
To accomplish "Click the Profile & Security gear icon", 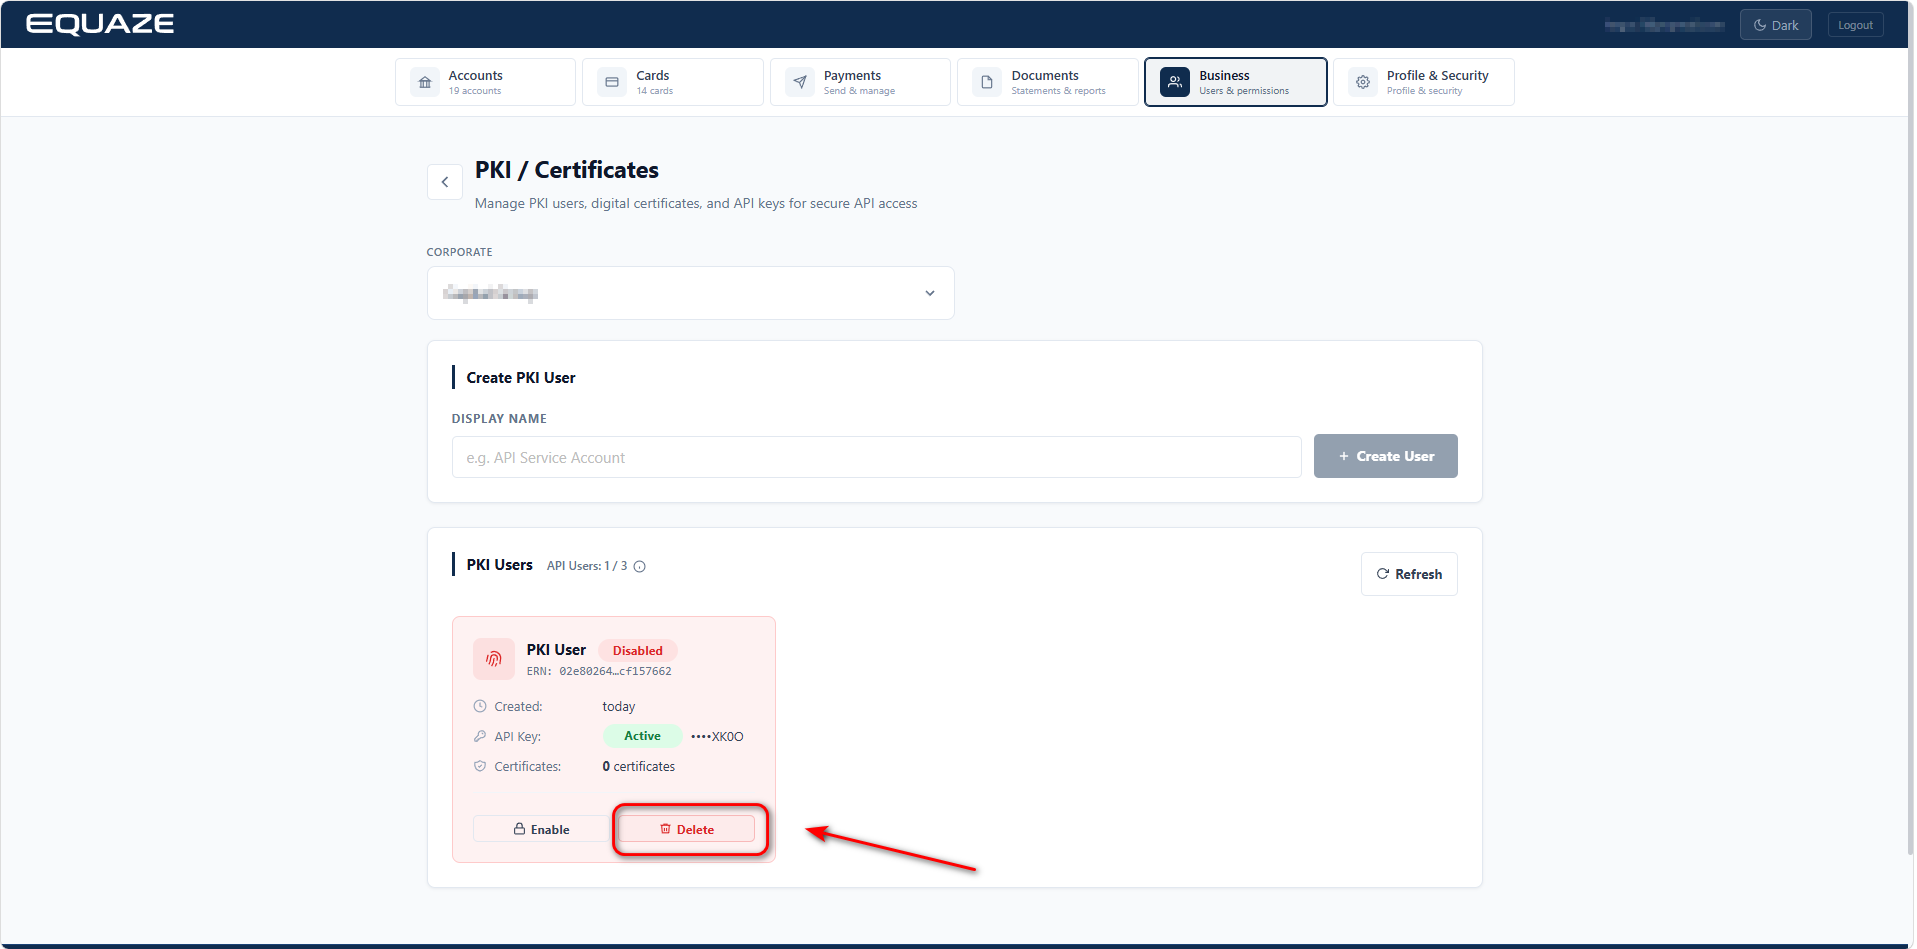I will click(1363, 82).
